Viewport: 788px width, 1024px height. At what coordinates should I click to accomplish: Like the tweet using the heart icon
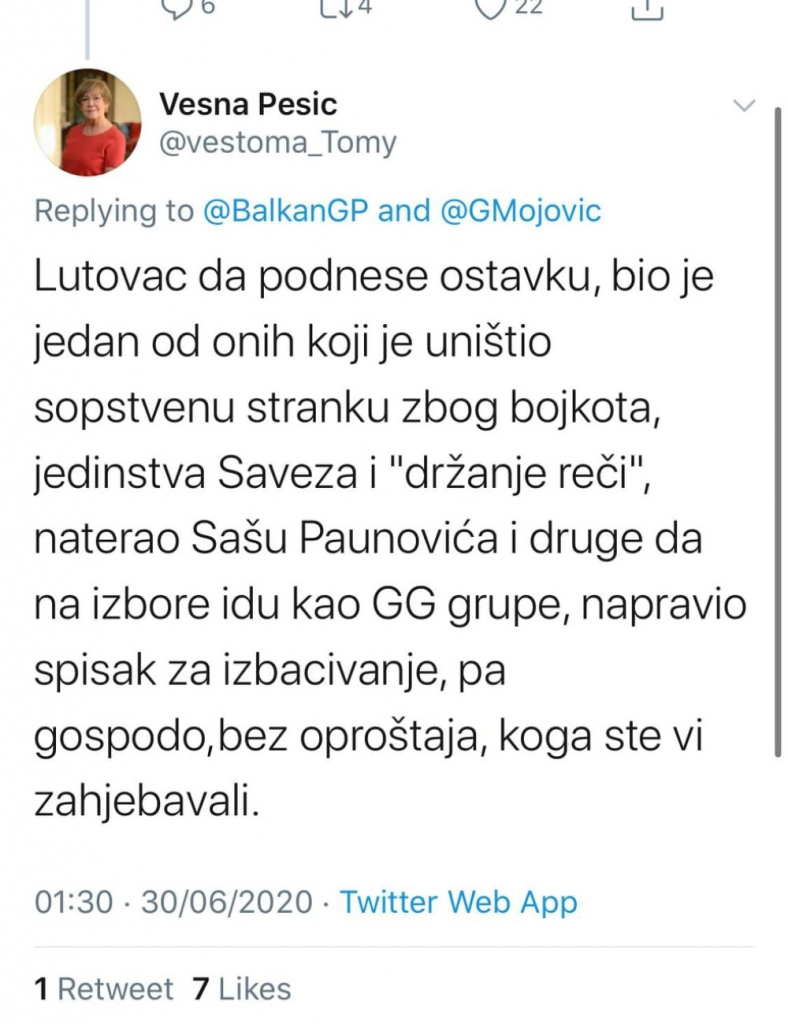point(489,8)
